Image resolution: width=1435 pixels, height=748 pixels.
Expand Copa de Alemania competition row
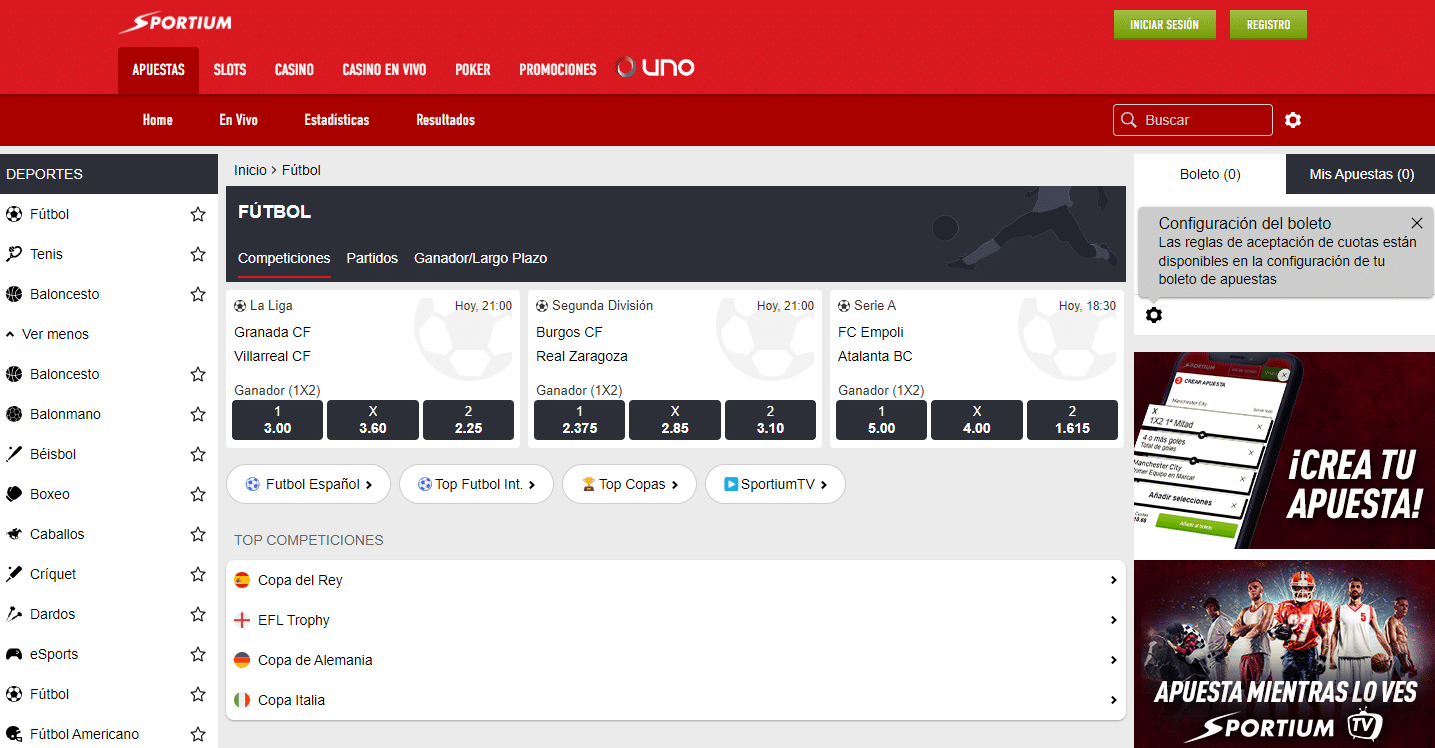[x=675, y=660]
